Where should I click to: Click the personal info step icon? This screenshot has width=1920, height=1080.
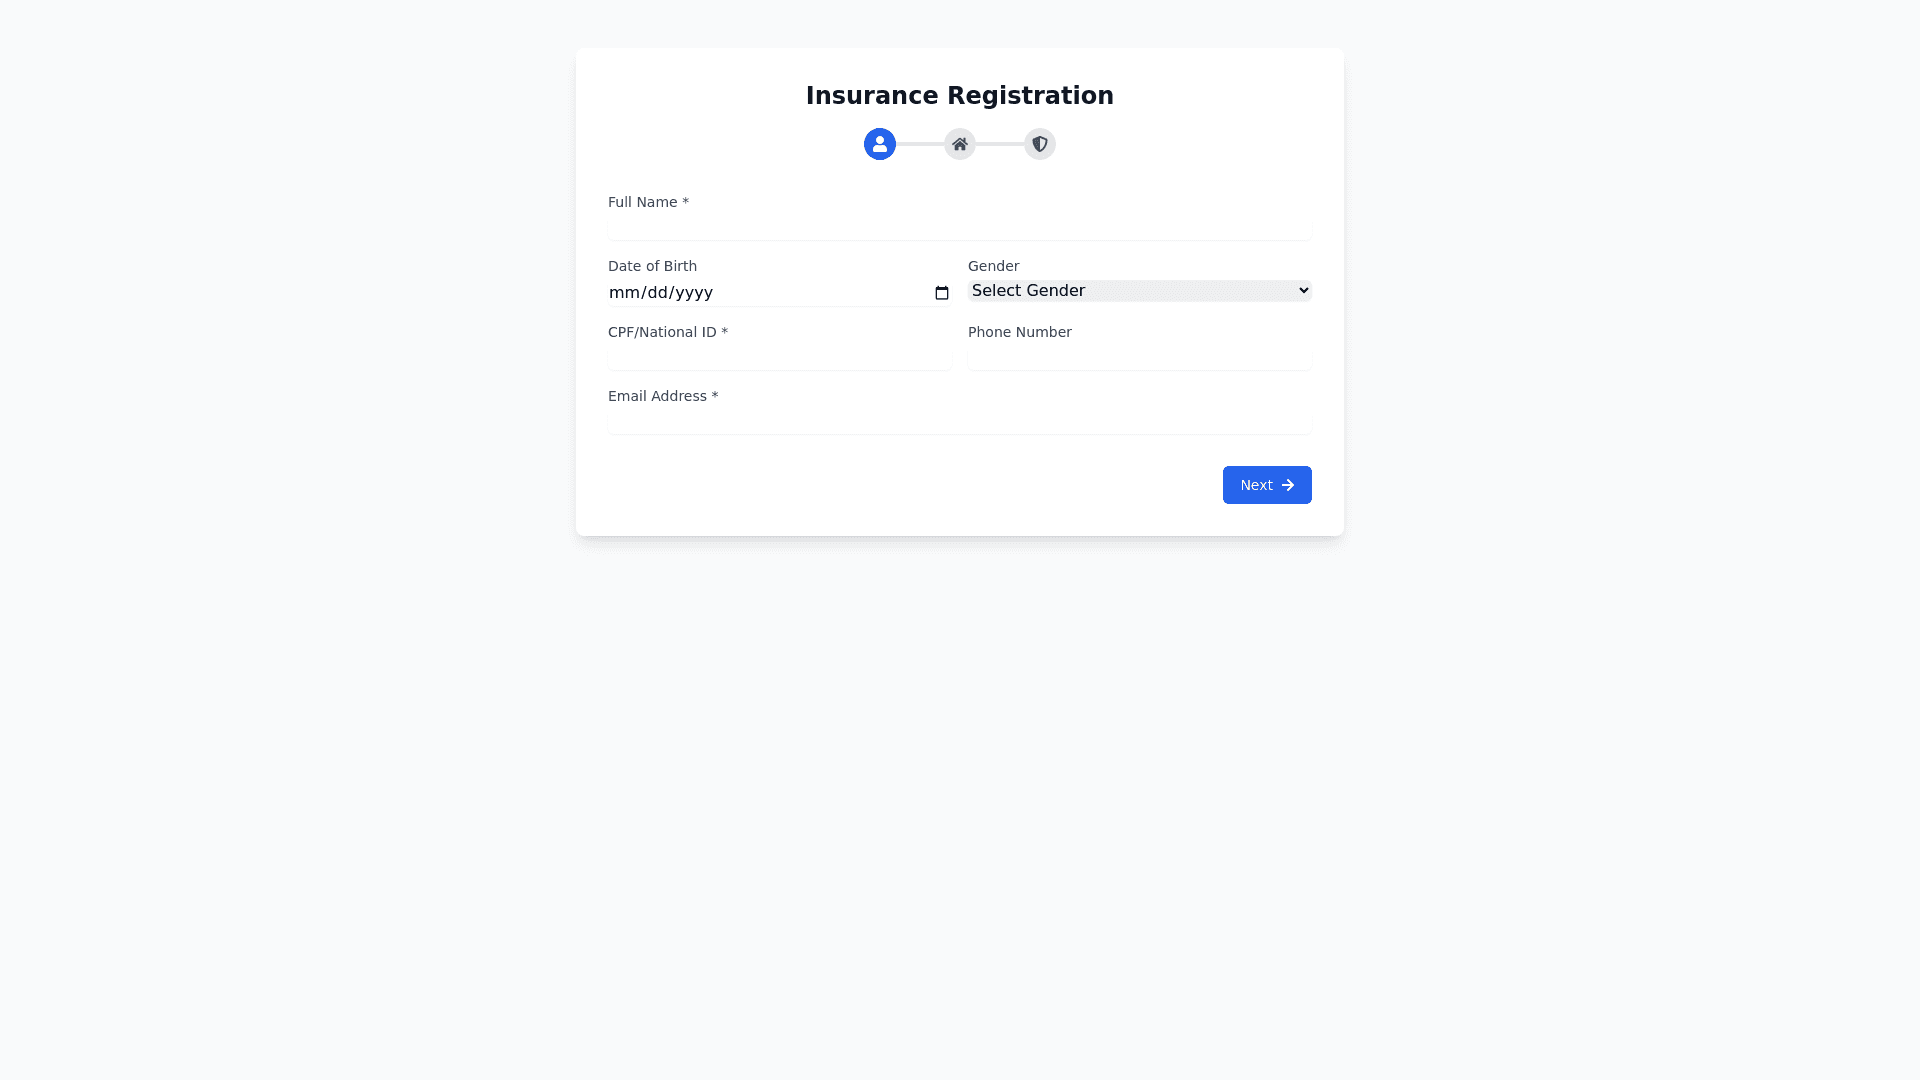pos(880,144)
